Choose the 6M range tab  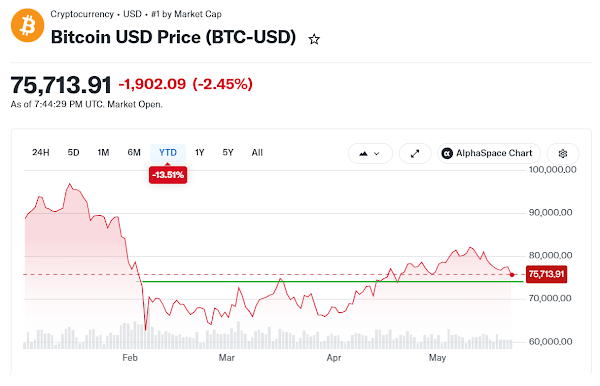point(134,153)
